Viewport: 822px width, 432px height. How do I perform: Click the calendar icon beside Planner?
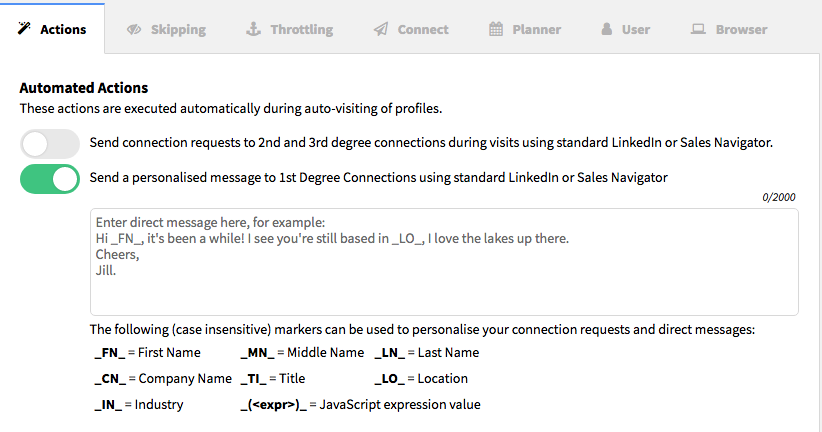(x=496, y=29)
